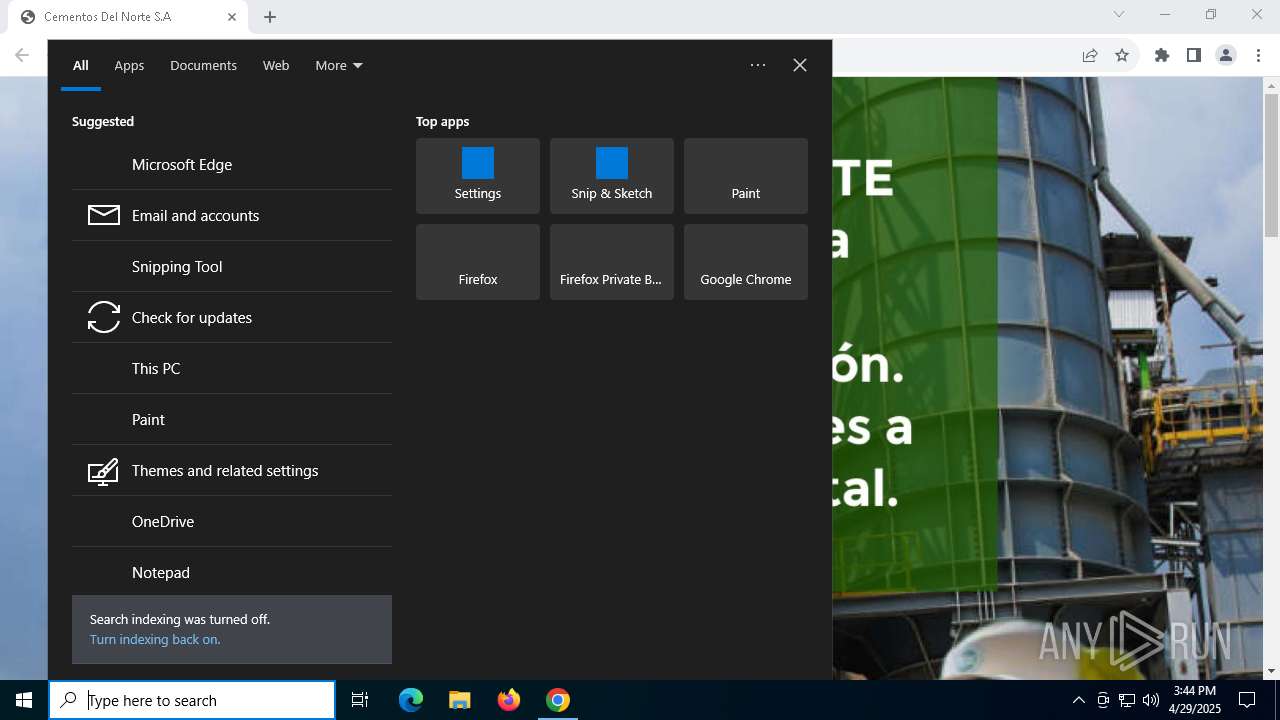Launch Firefox from taskbar
1280x720 pixels.
509,700
